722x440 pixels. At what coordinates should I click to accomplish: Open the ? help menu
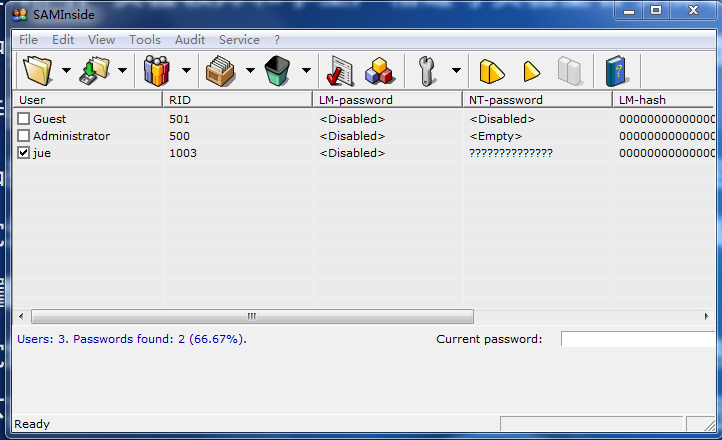tap(277, 40)
